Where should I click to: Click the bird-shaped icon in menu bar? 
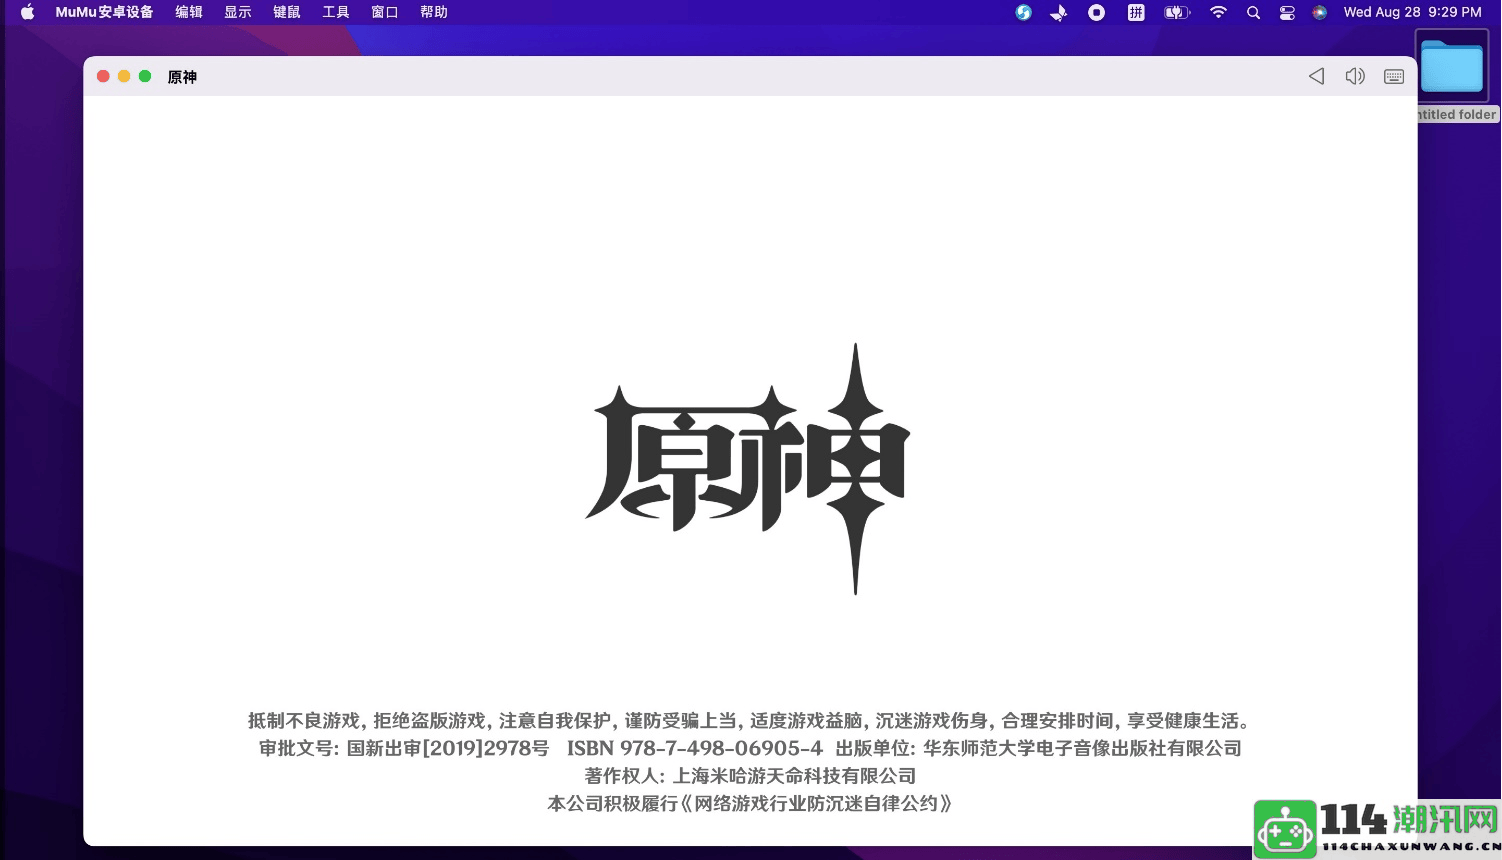[x=1059, y=12]
